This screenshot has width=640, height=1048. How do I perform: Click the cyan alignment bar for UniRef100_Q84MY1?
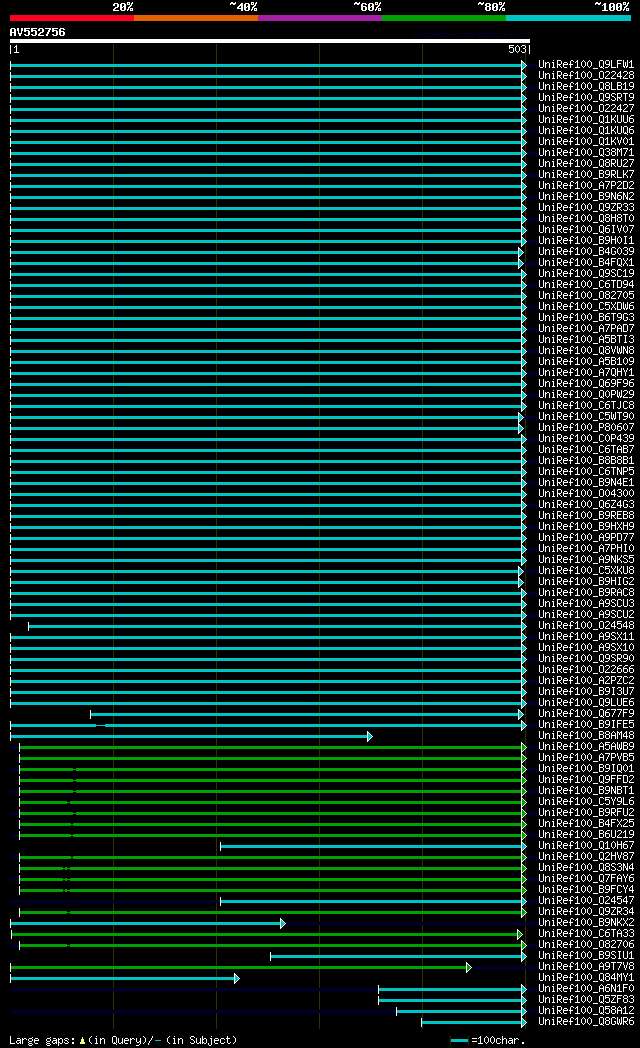pyautogui.click(x=125, y=978)
